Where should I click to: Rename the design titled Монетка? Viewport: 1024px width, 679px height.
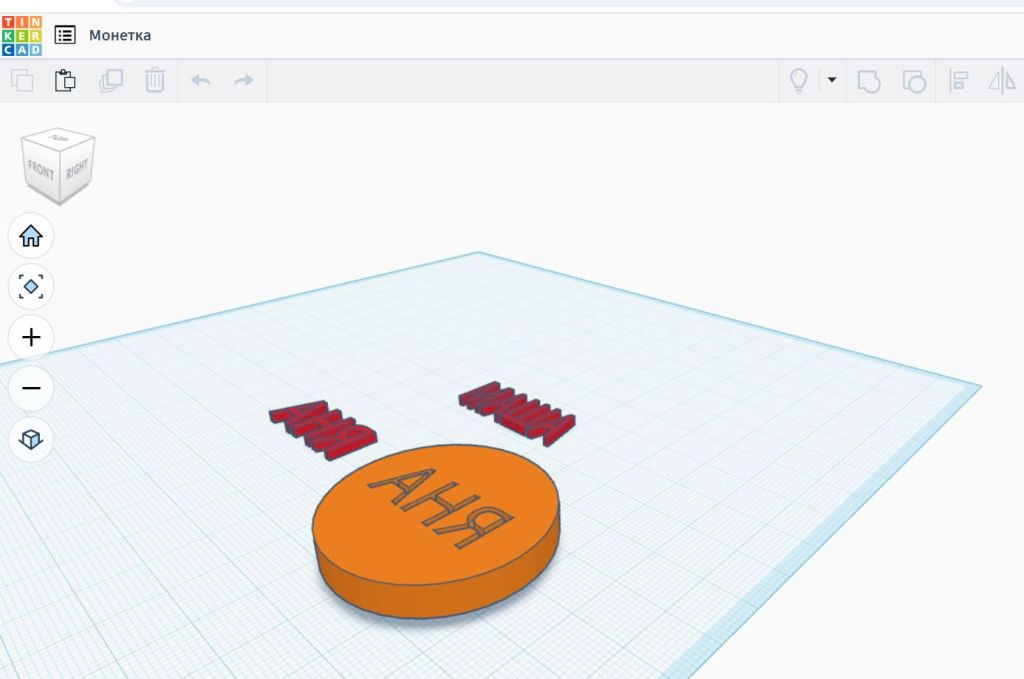120,35
